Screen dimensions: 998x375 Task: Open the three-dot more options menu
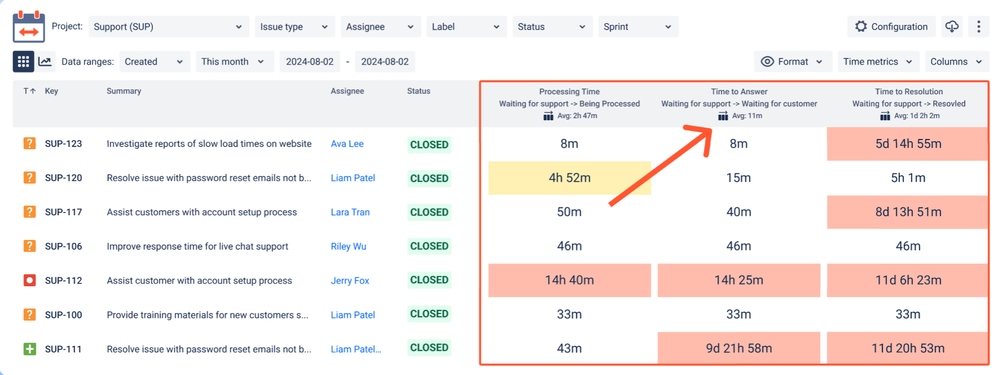click(978, 27)
